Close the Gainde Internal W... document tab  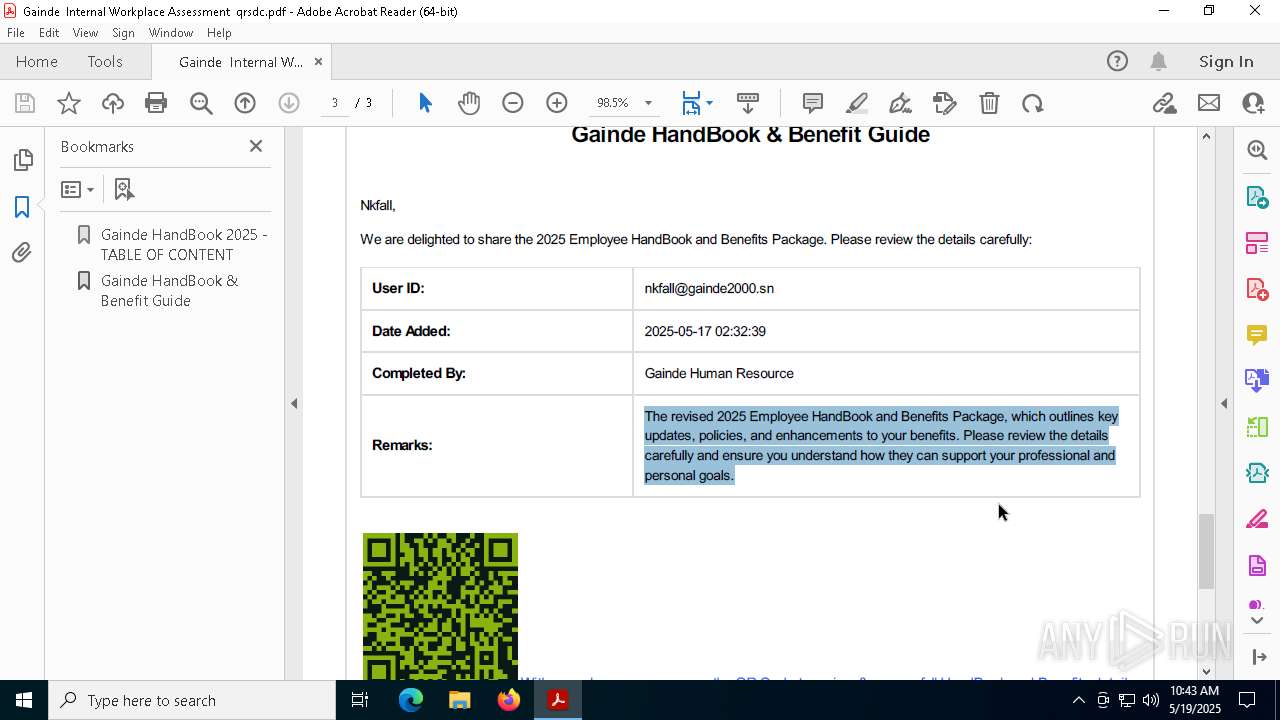pyautogui.click(x=318, y=62)
